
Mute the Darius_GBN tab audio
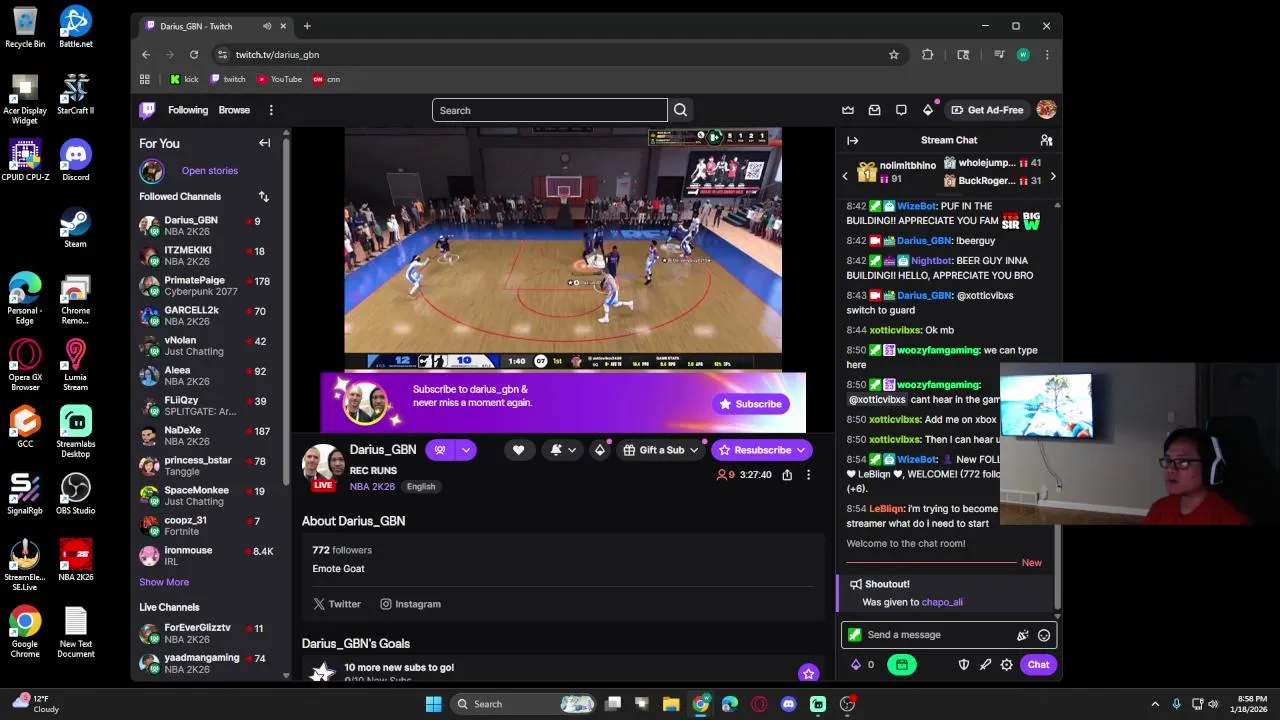click(266, 26)
